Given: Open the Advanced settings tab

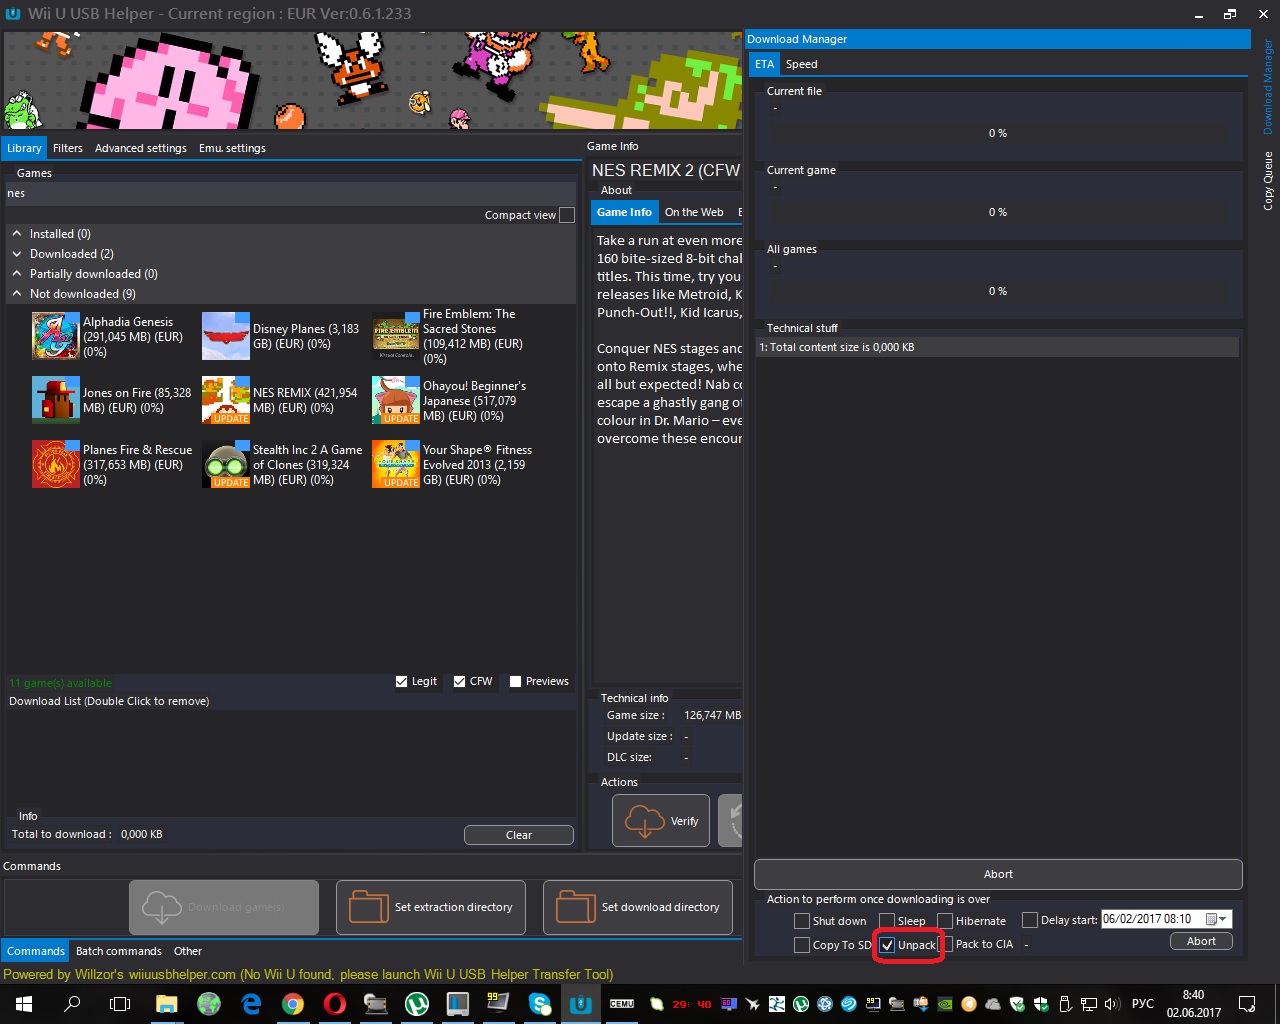Looking at the screenshot, I should [141, 148].
